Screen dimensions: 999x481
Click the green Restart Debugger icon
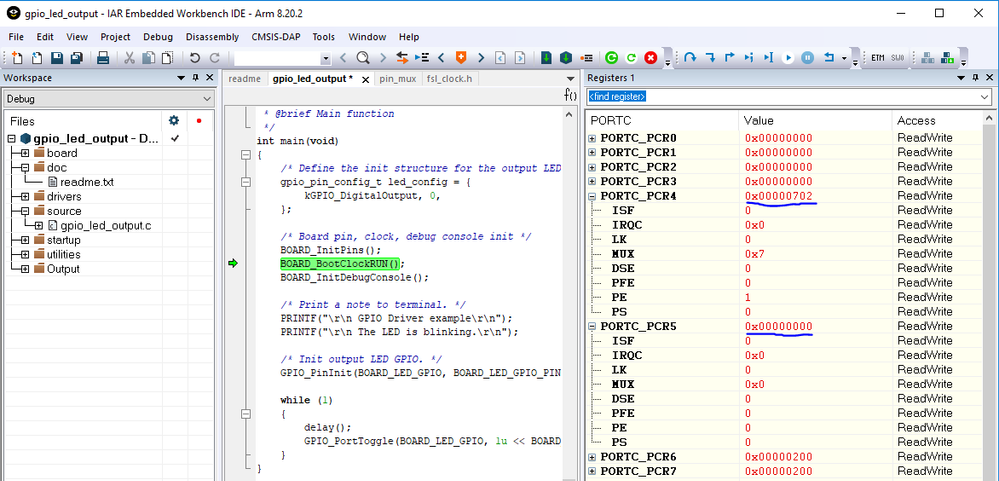click(611, 58)
